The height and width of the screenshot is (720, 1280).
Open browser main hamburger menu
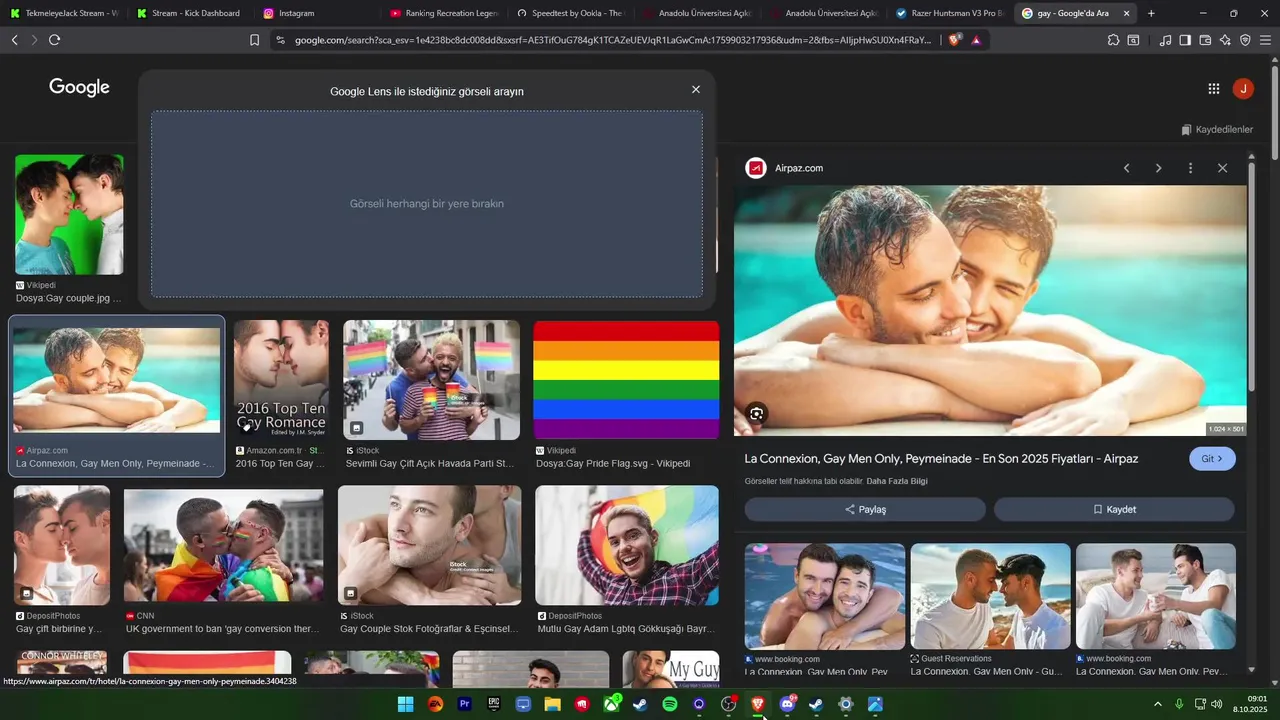[x=1266, y=40]
